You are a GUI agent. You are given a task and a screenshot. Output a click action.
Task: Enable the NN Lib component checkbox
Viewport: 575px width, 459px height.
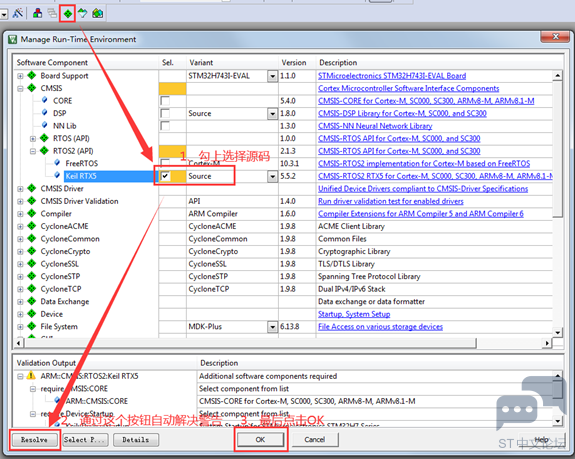coord(165,126)
